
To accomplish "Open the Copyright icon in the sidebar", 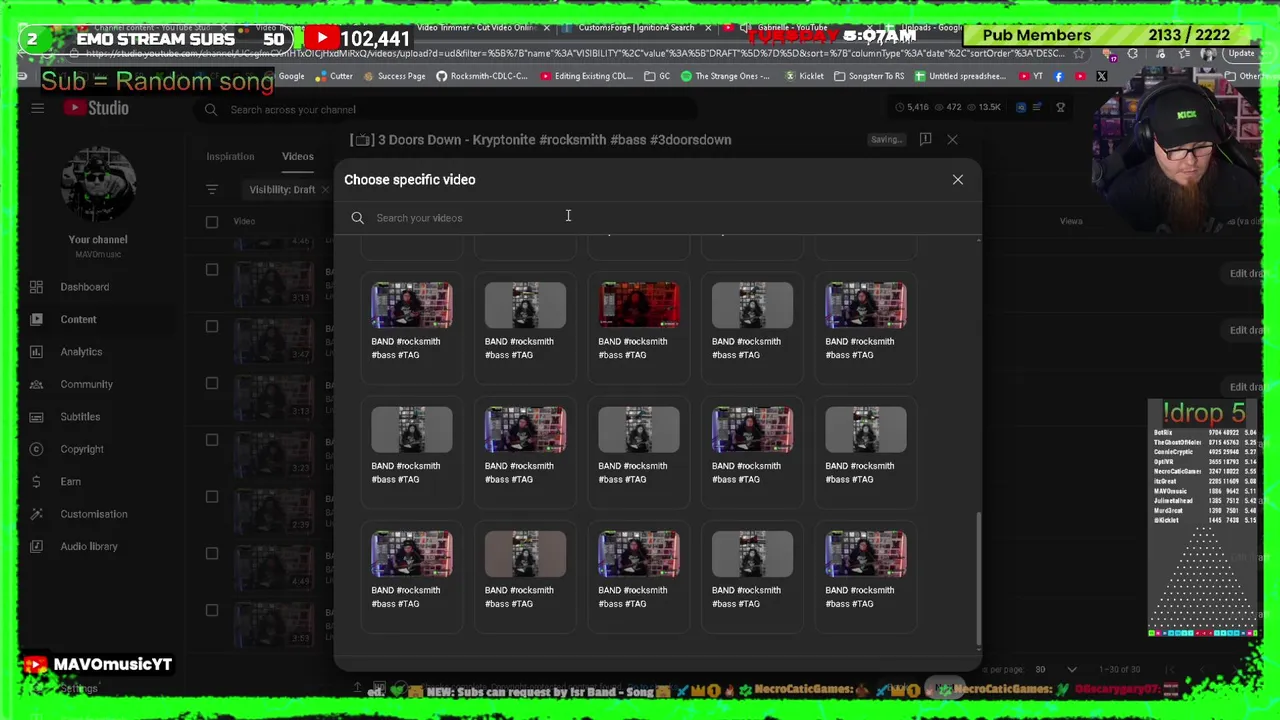I will click(x=36, y=449).
